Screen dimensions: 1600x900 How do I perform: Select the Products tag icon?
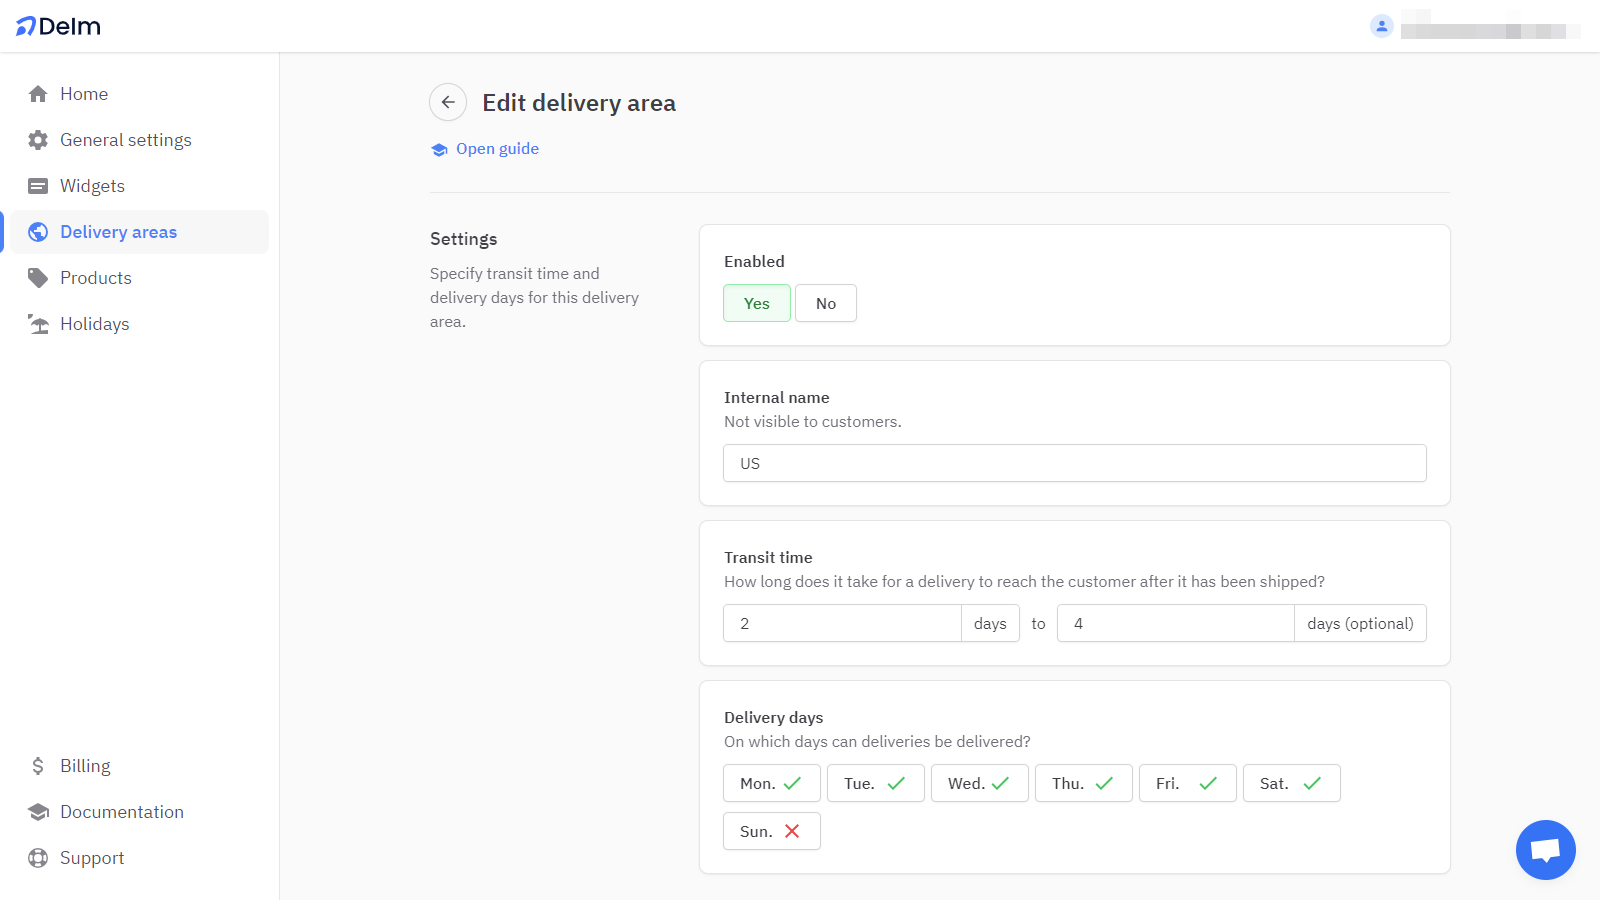[37, 277]
